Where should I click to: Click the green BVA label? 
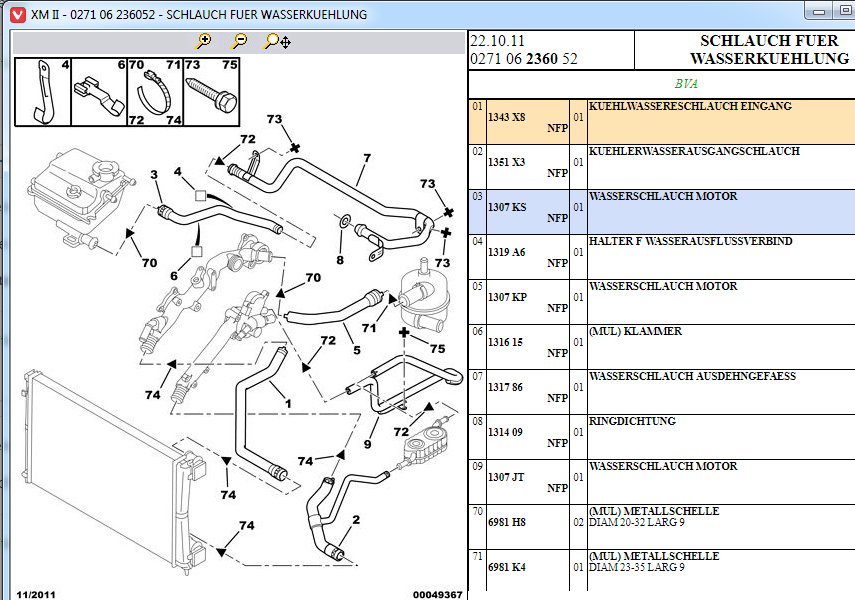point(686,83)
